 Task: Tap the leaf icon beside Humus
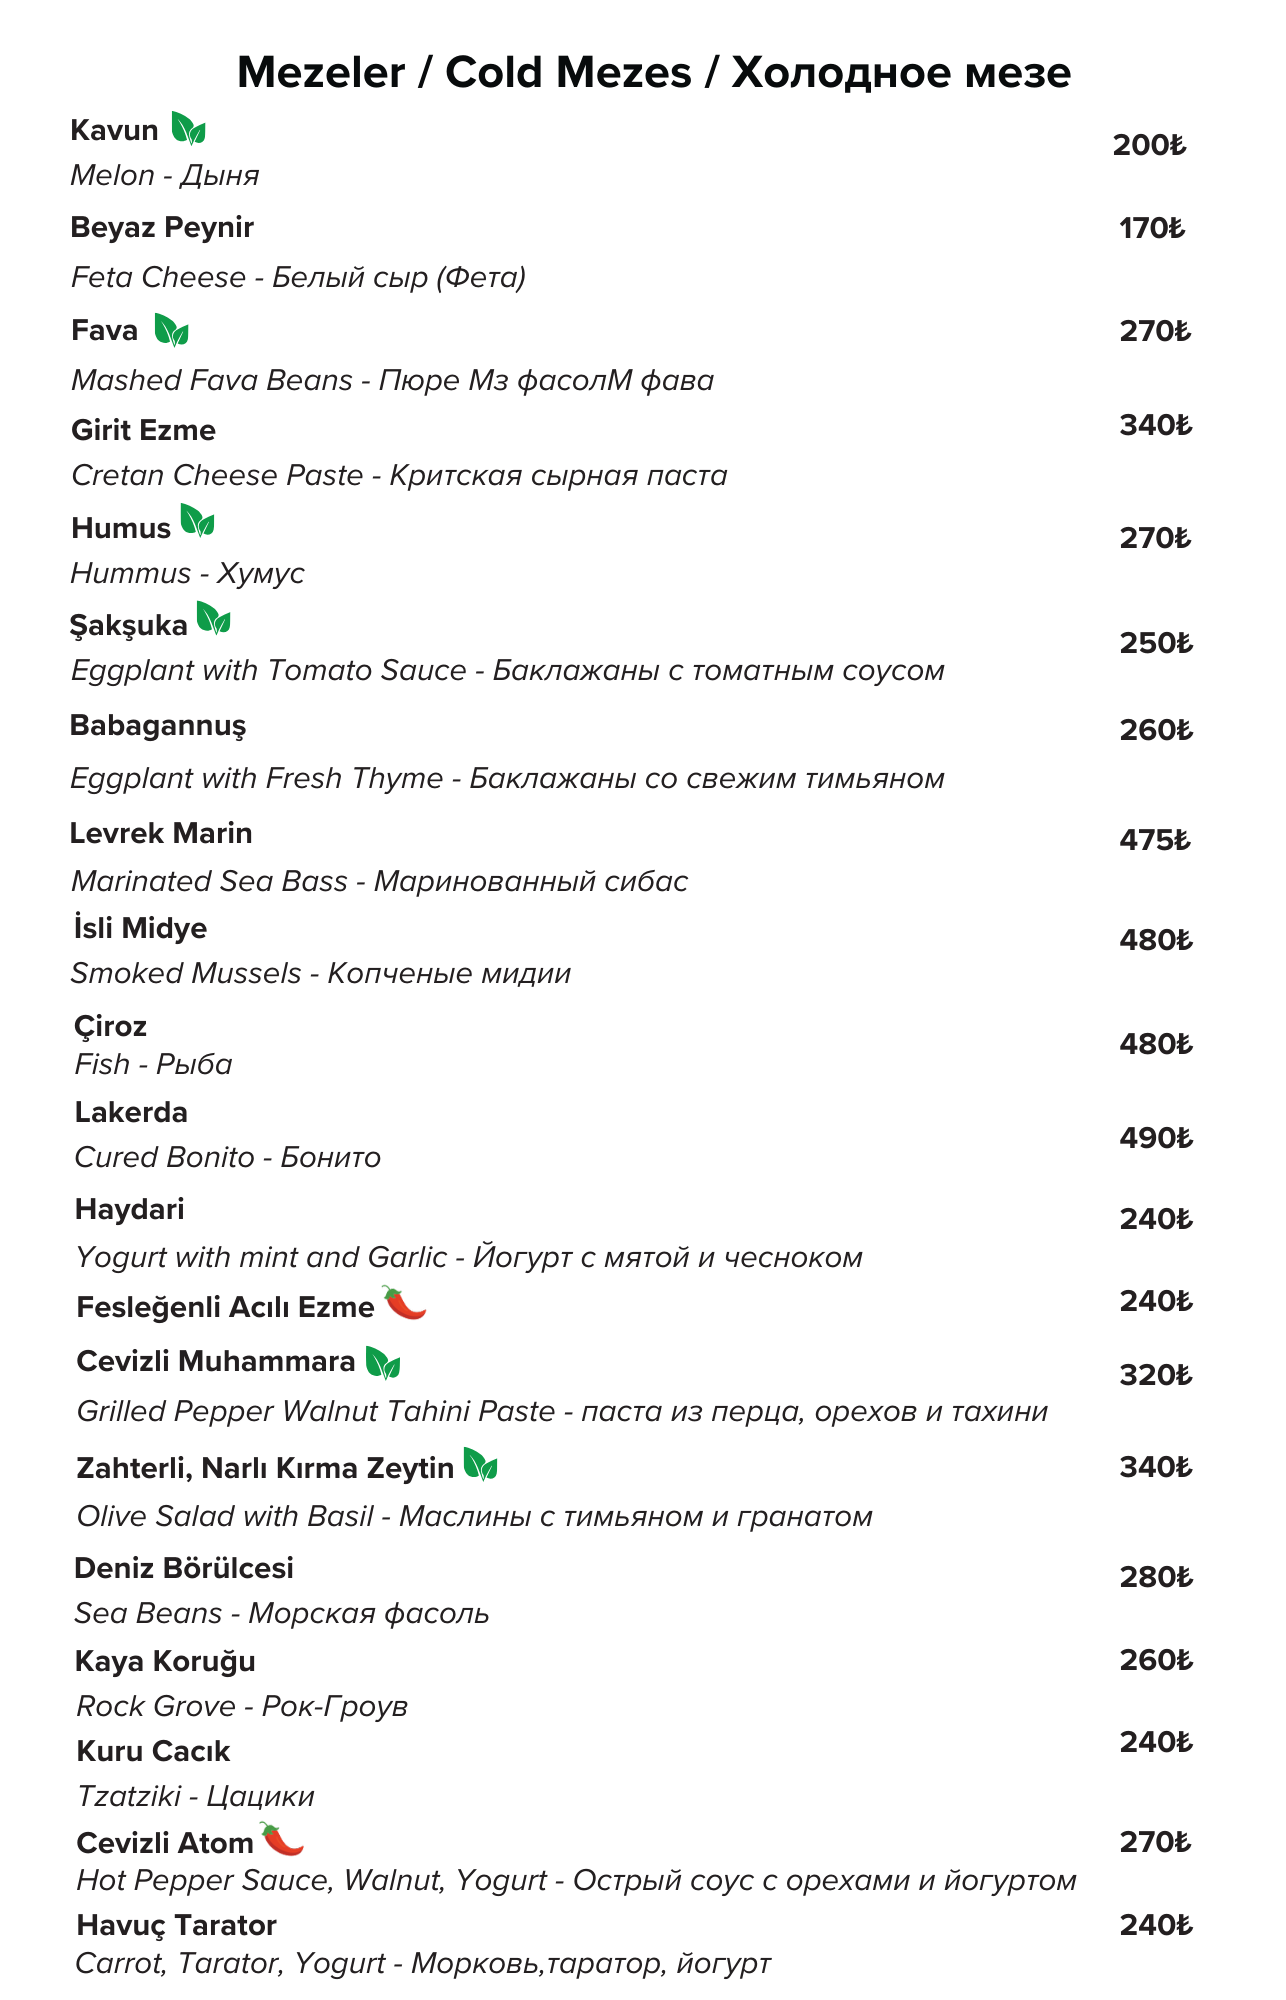pos(197,522)
